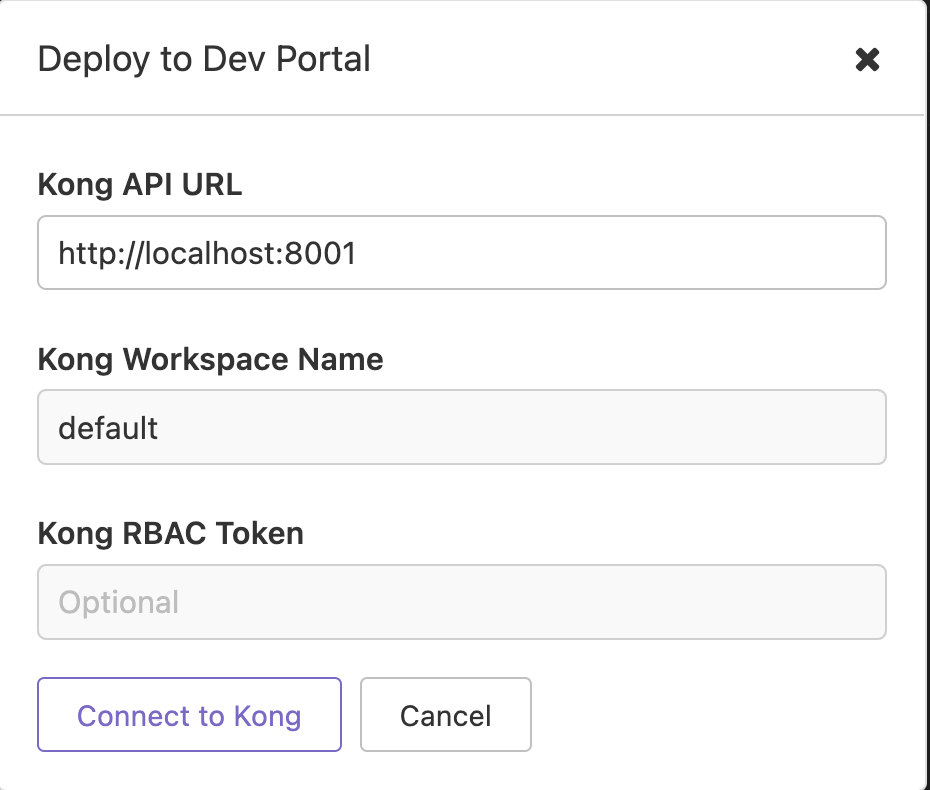Click the 'Kong API URL' label
Screen dimensions: 930x790
[140, 184]
